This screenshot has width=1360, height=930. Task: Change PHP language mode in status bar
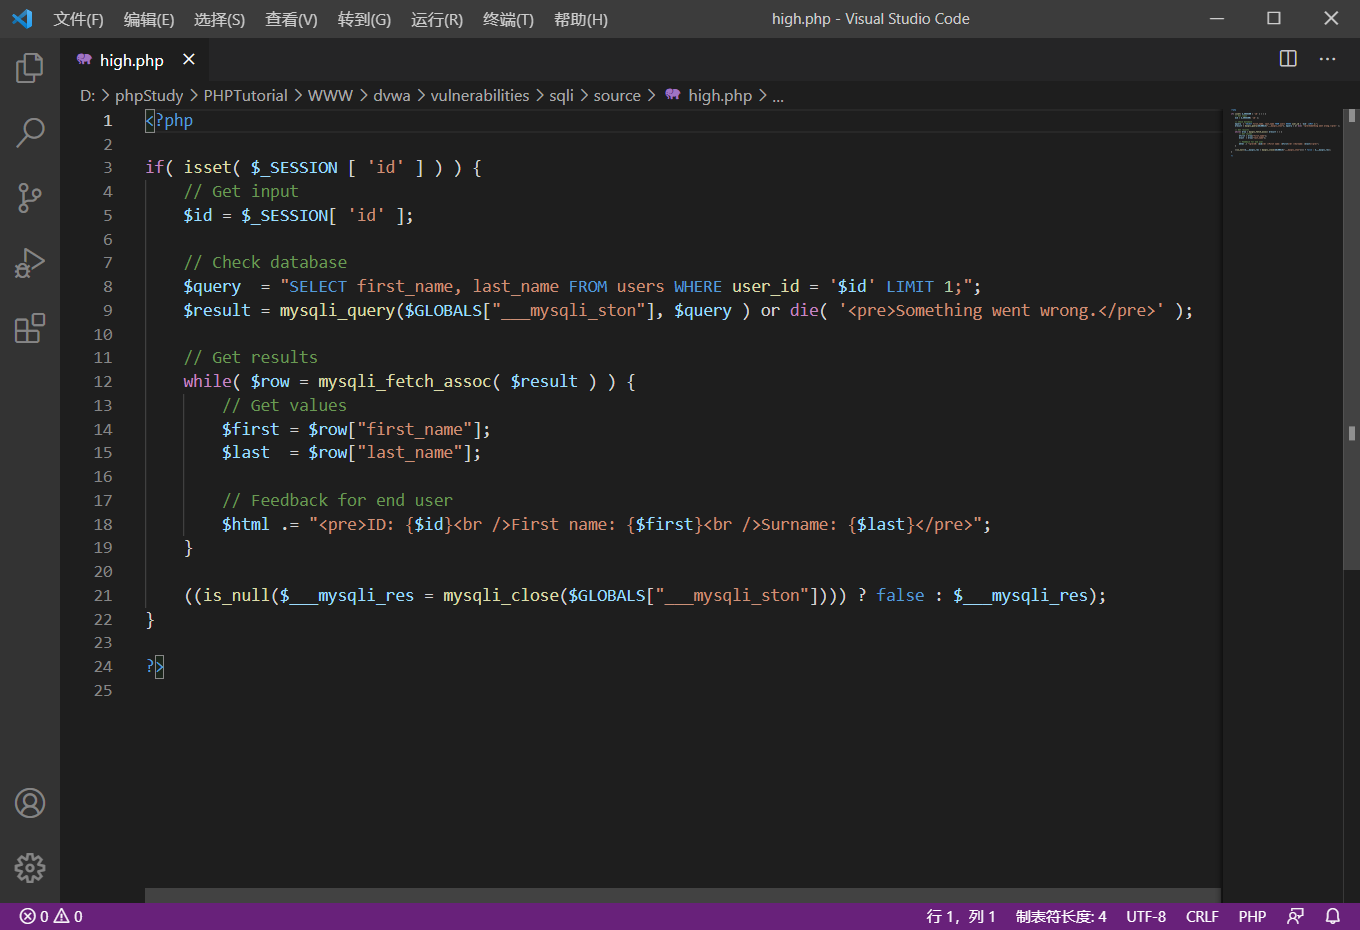pos(1252,916)
